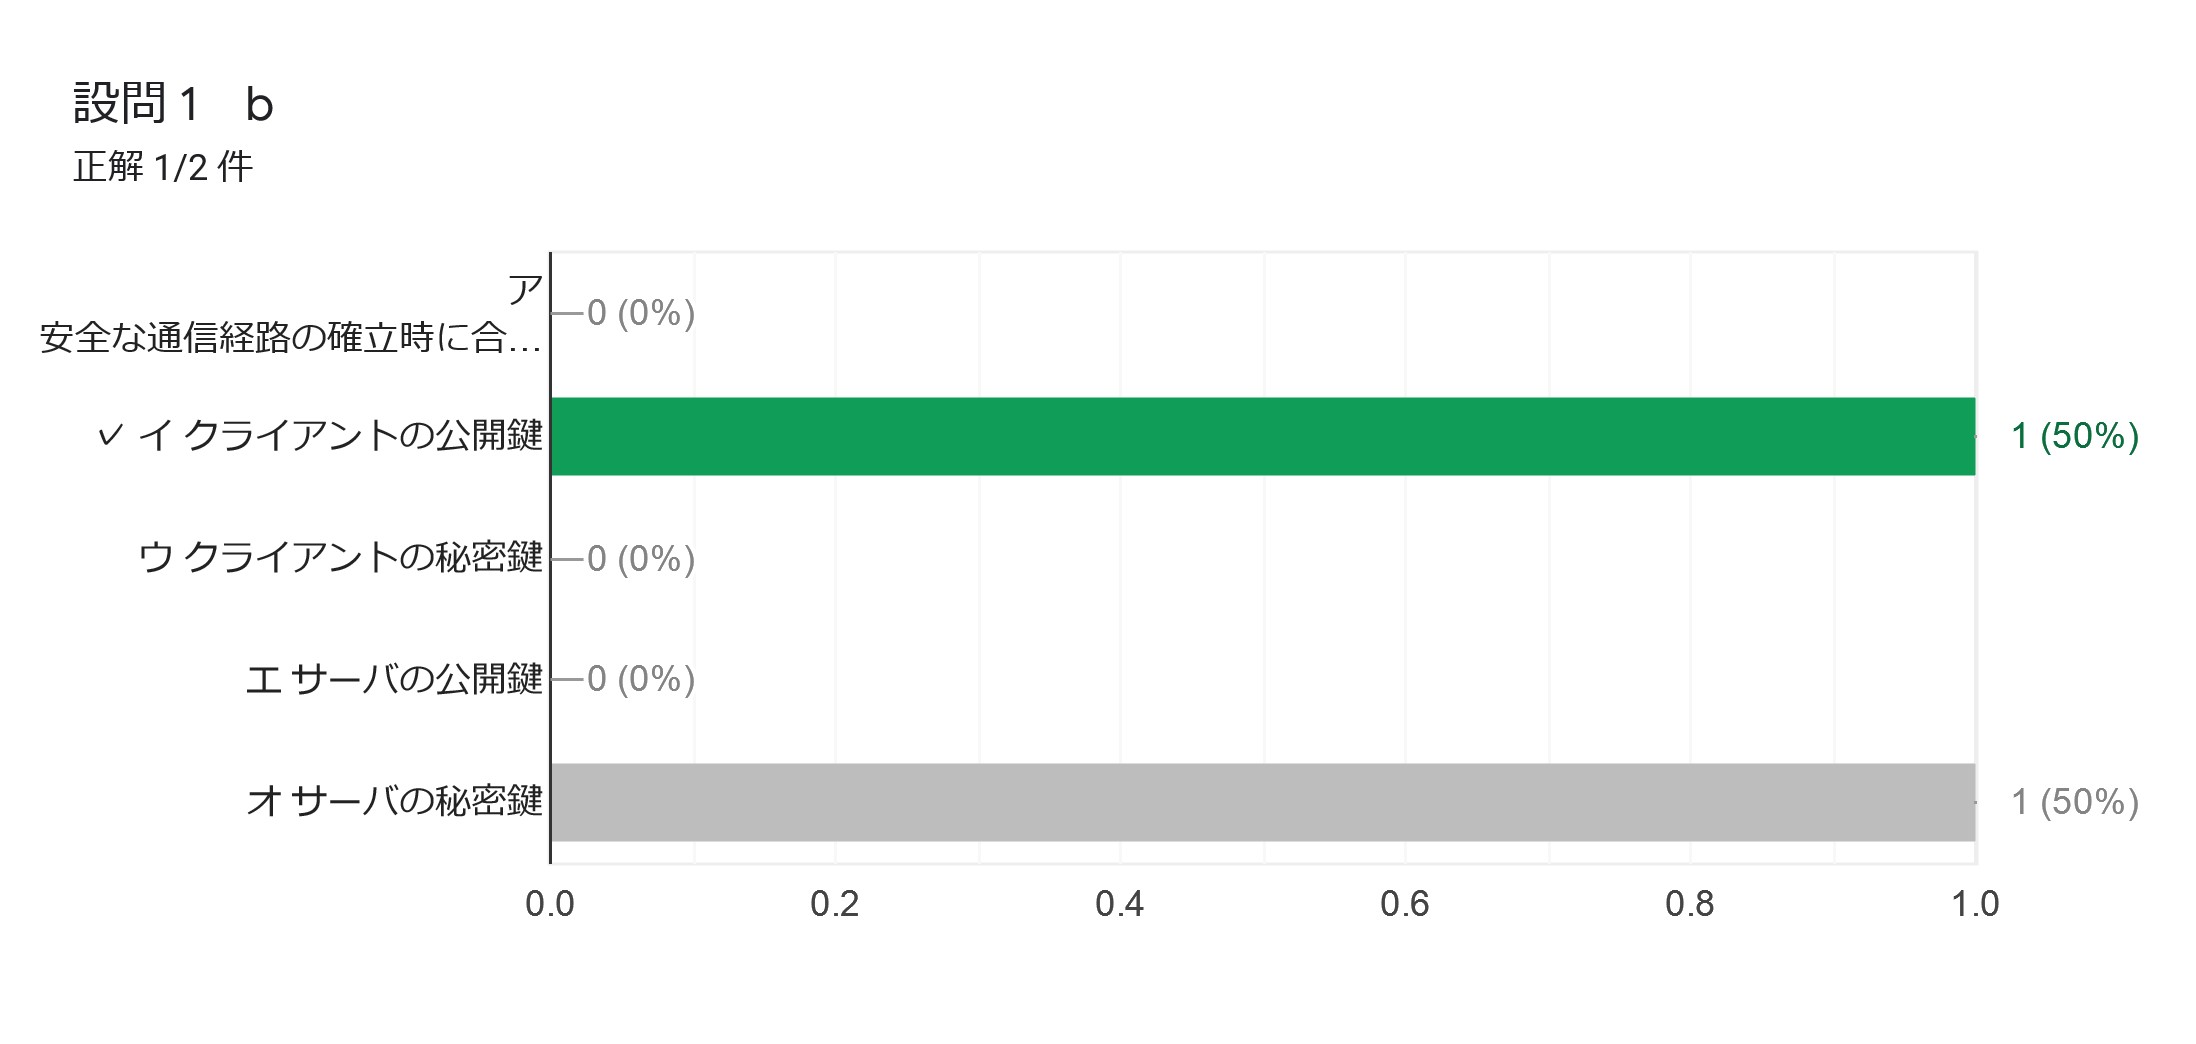Click the 1.0 axis tick label
This screenshot has width=2196, height=1044.
tap(1975, 904)
